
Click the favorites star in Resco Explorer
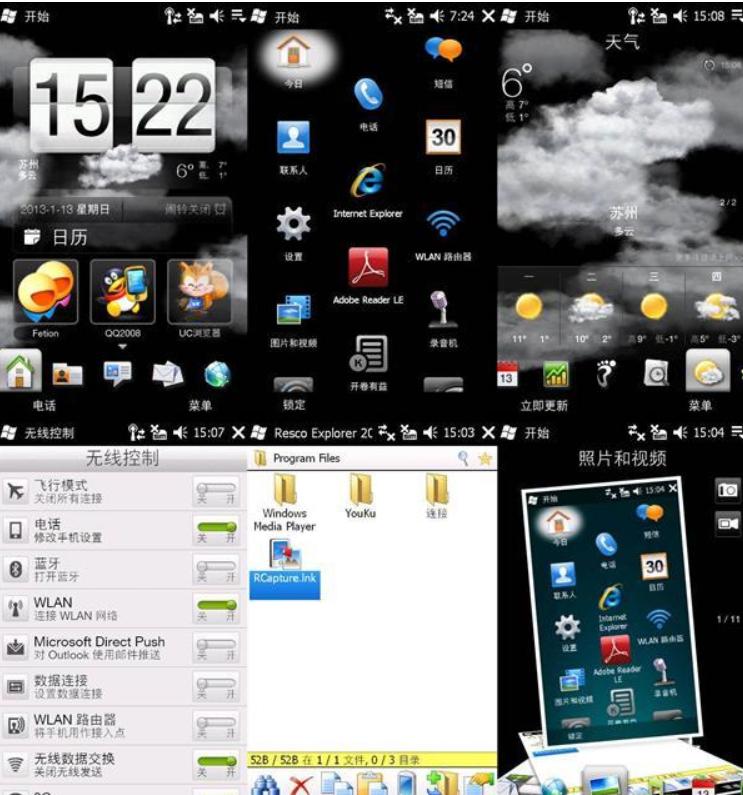click(x=485, y=459)
